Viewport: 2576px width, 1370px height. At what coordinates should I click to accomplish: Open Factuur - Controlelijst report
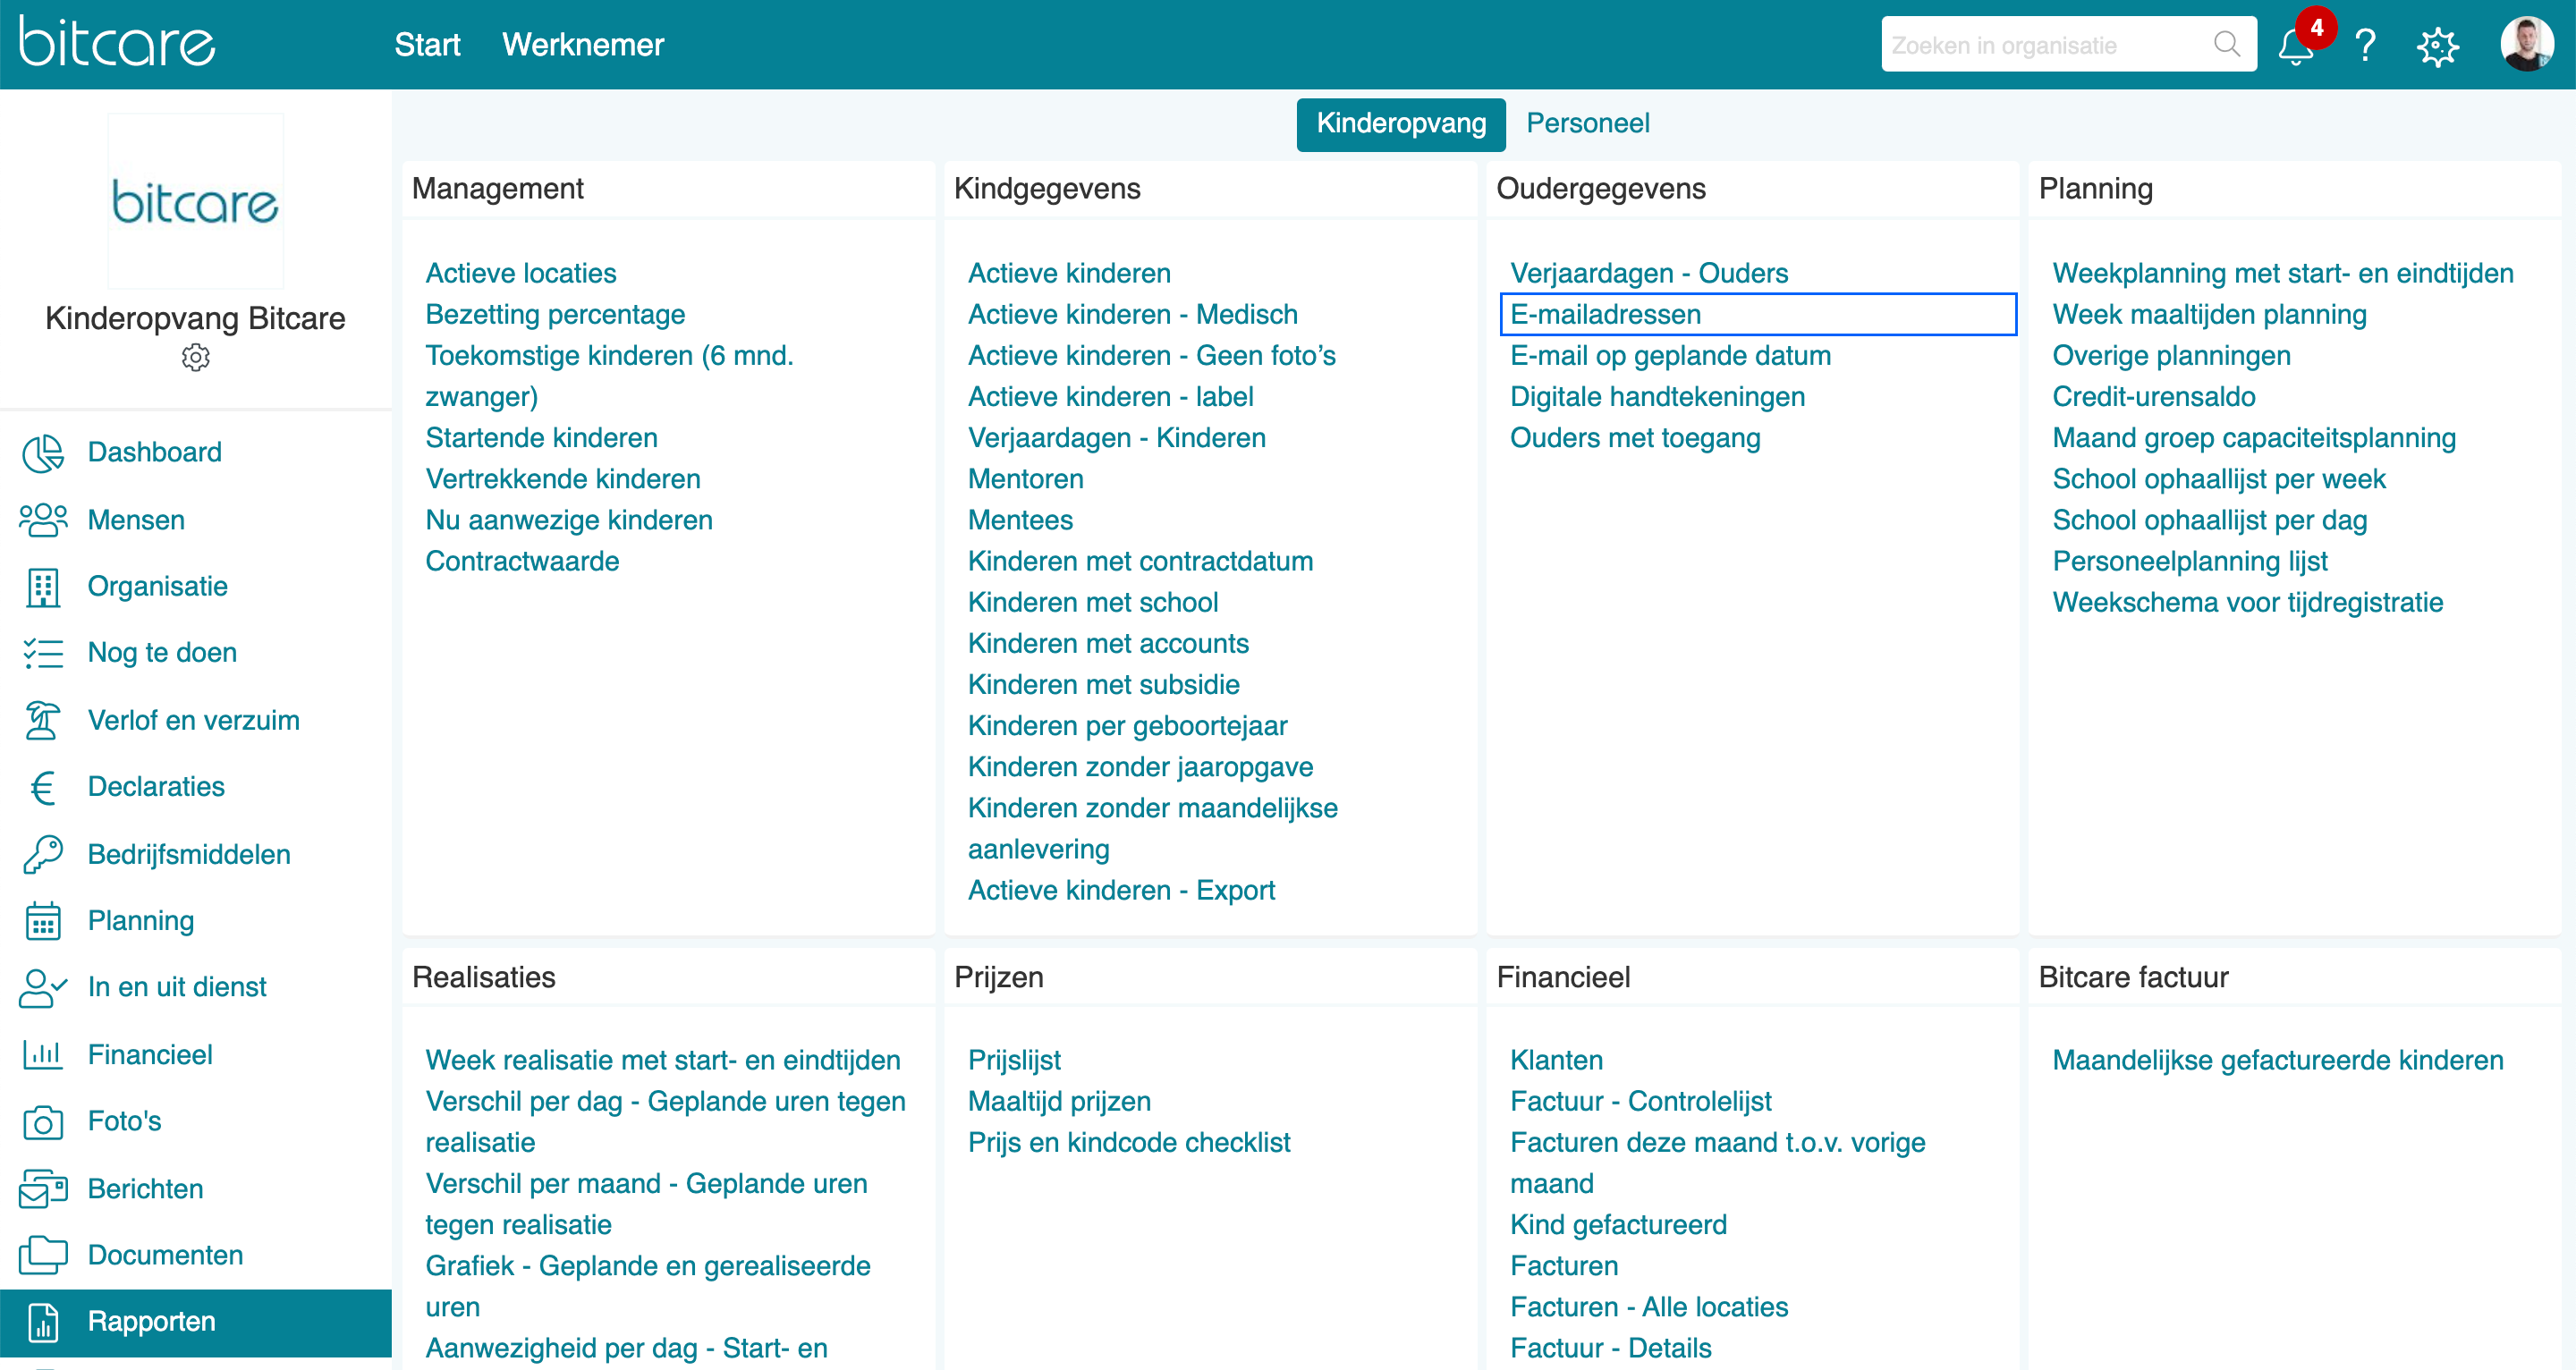(x=1640, y=1101)
